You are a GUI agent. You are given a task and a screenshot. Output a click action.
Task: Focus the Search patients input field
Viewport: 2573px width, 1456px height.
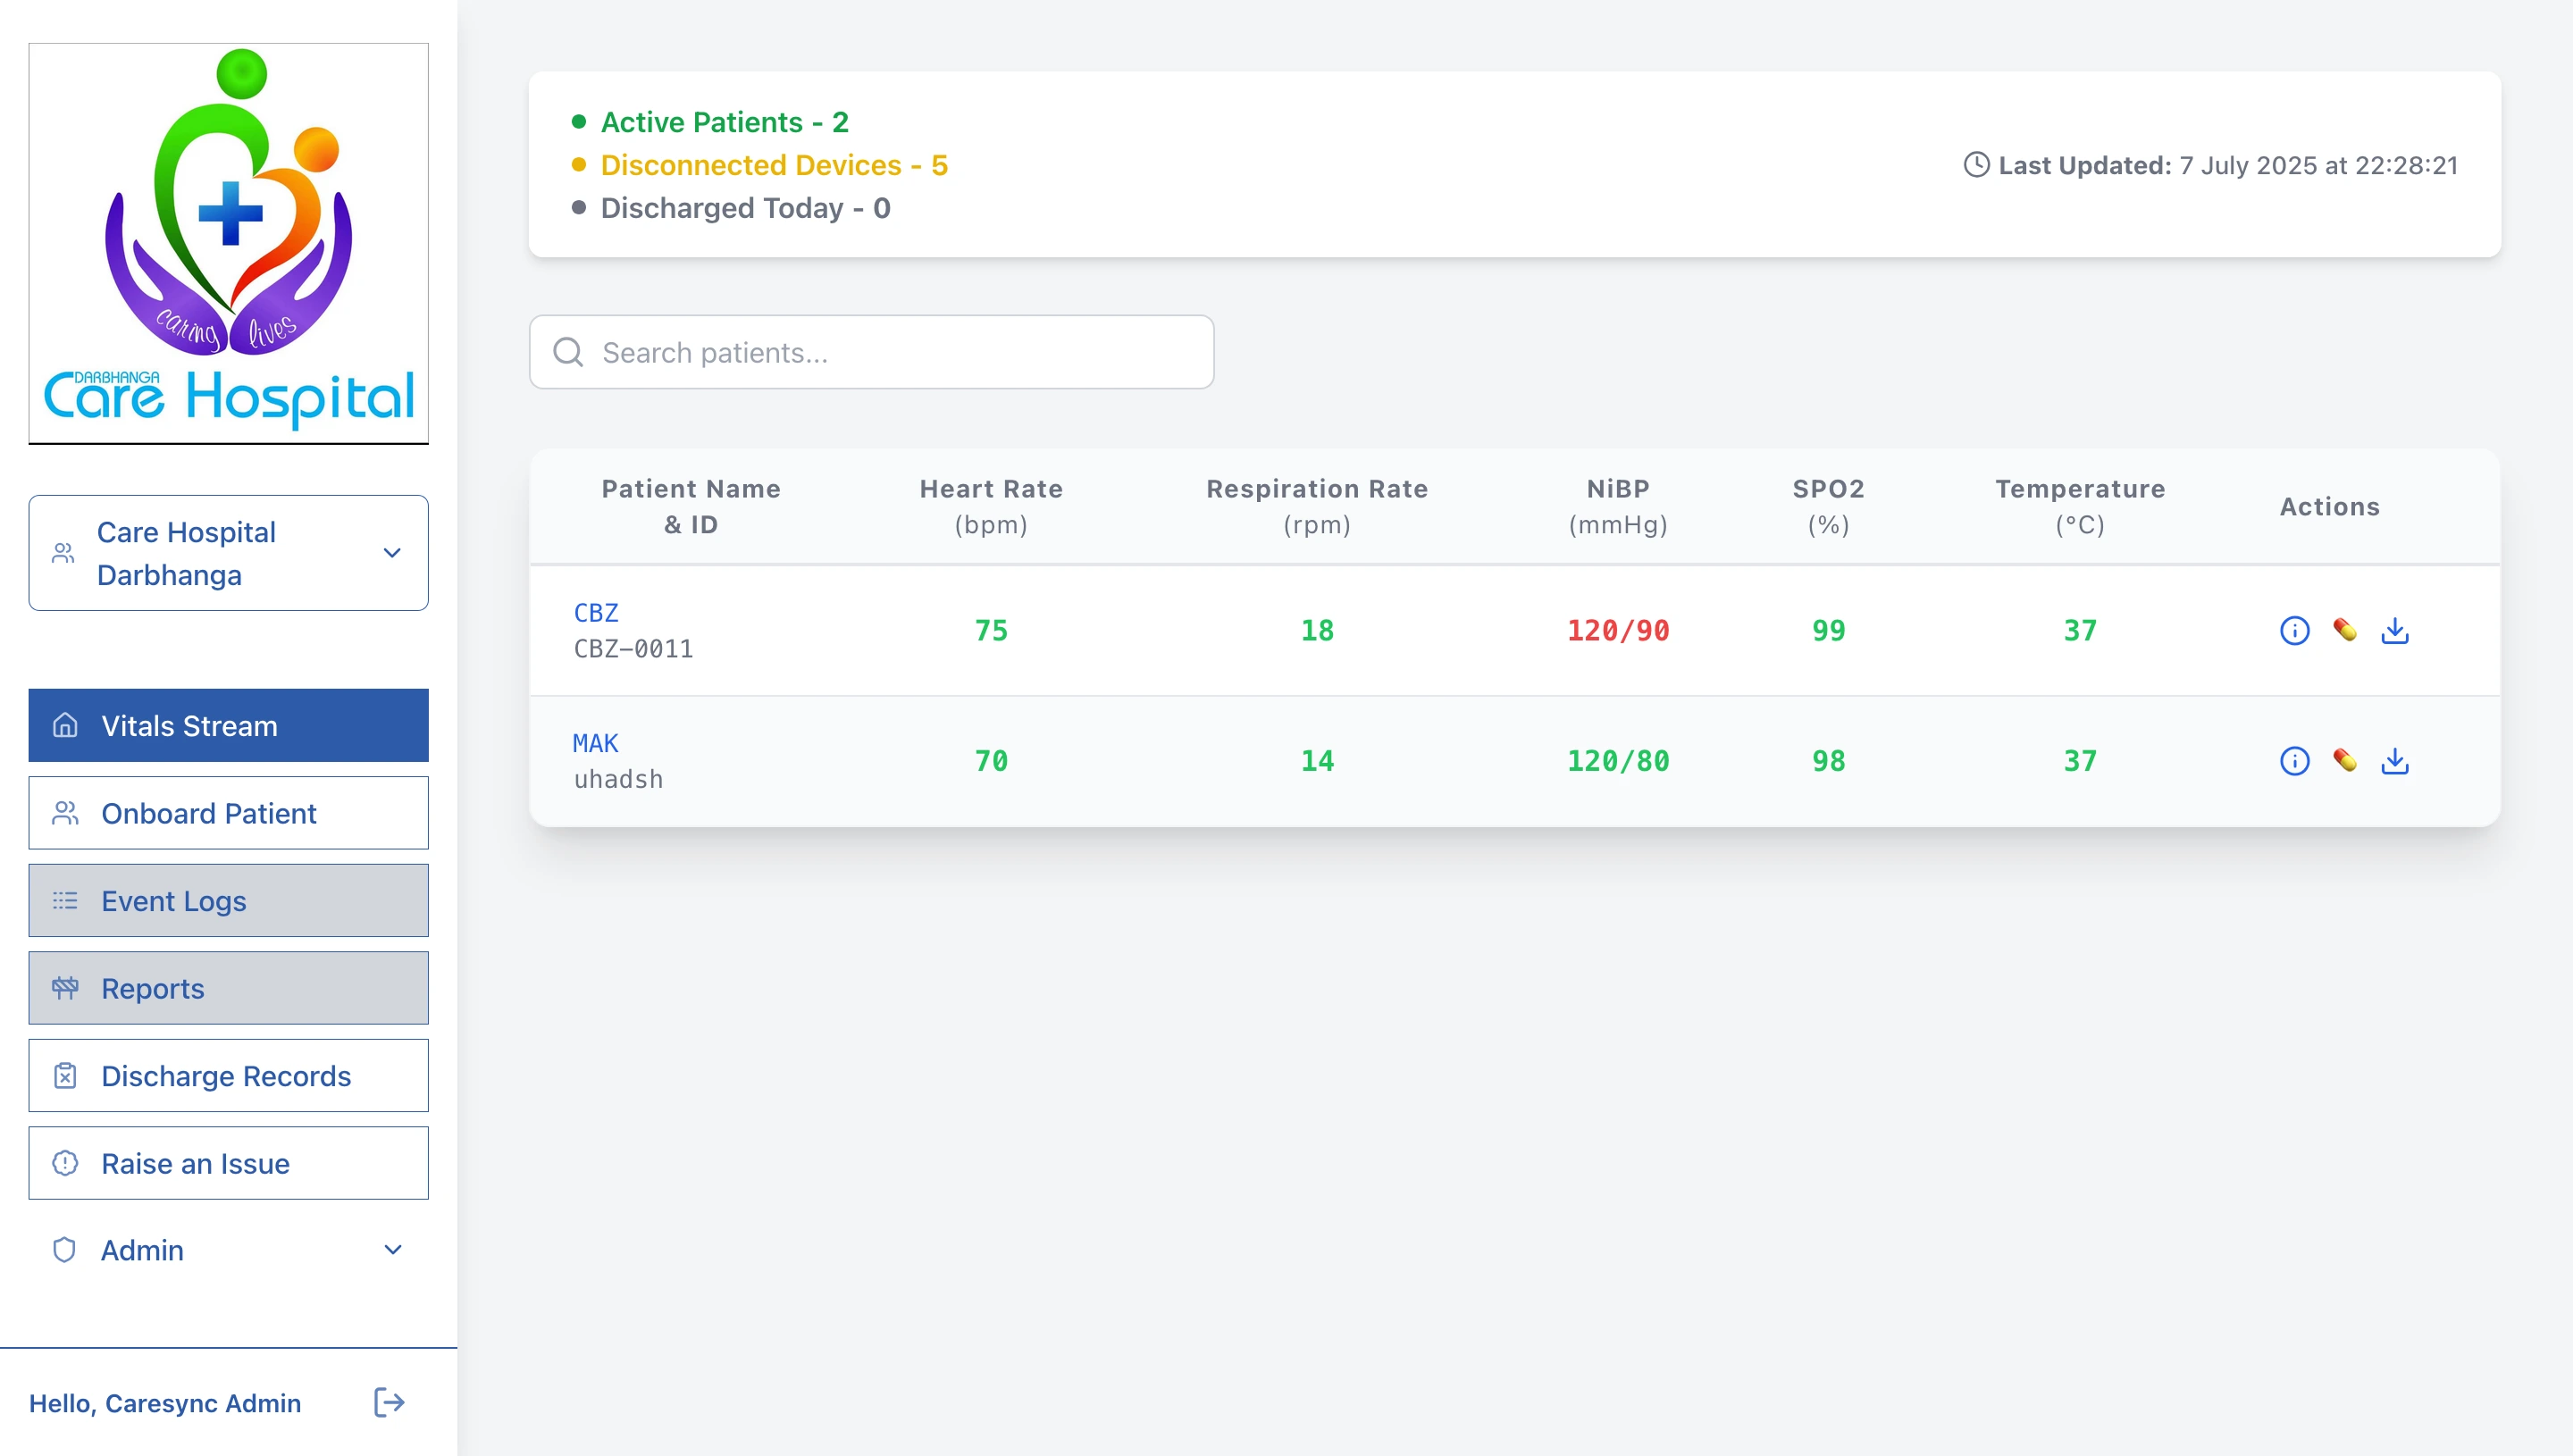click(x=872, y=352)
